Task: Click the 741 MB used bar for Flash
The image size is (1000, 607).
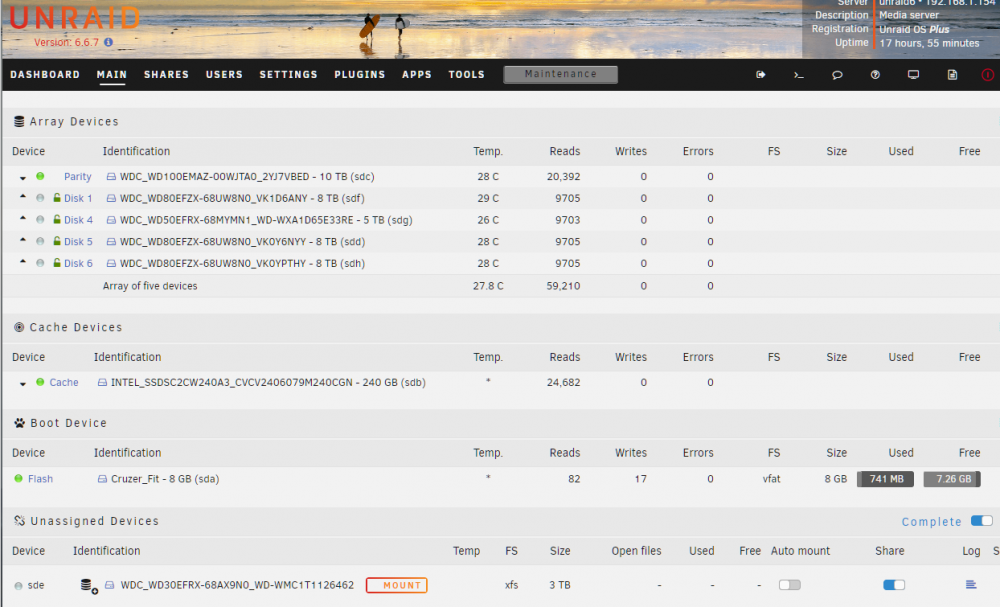Action: pyautogui.click(x=885, y=479)
